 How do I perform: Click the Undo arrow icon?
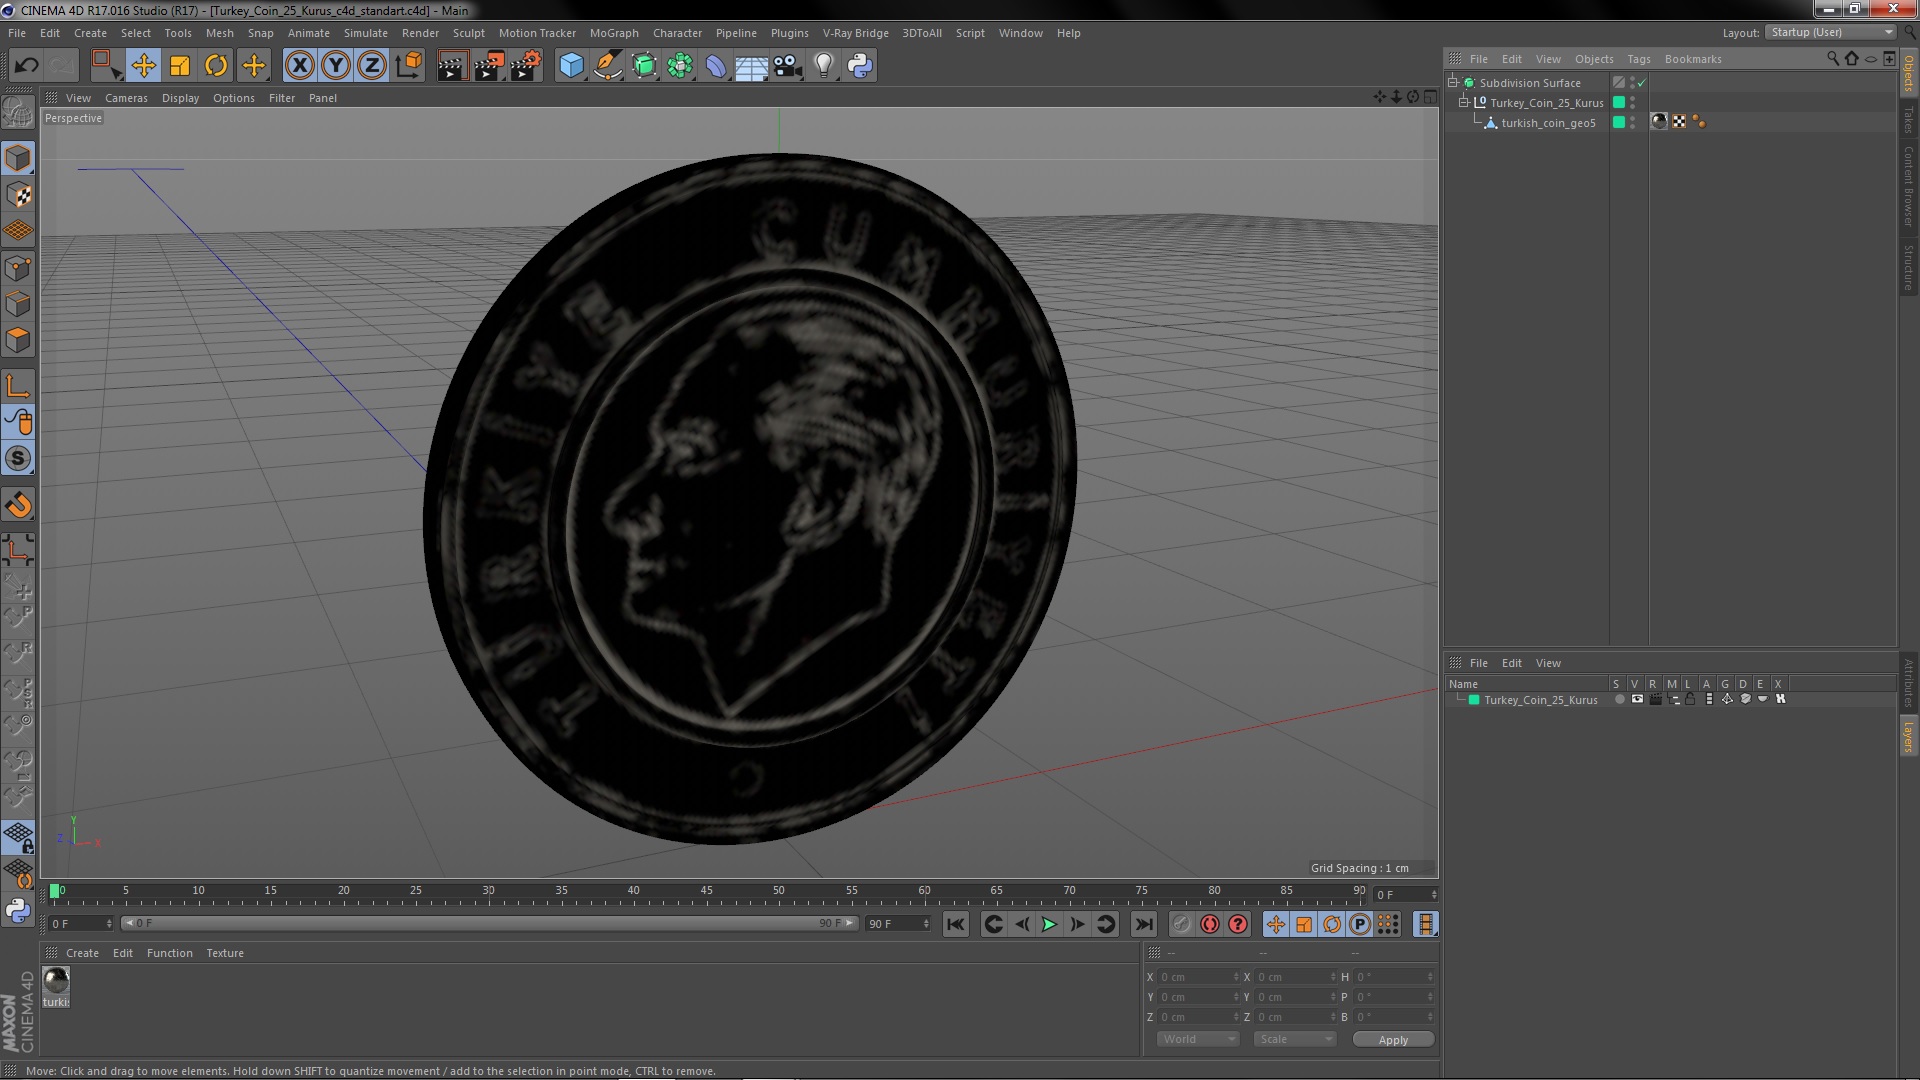point(26,66)
